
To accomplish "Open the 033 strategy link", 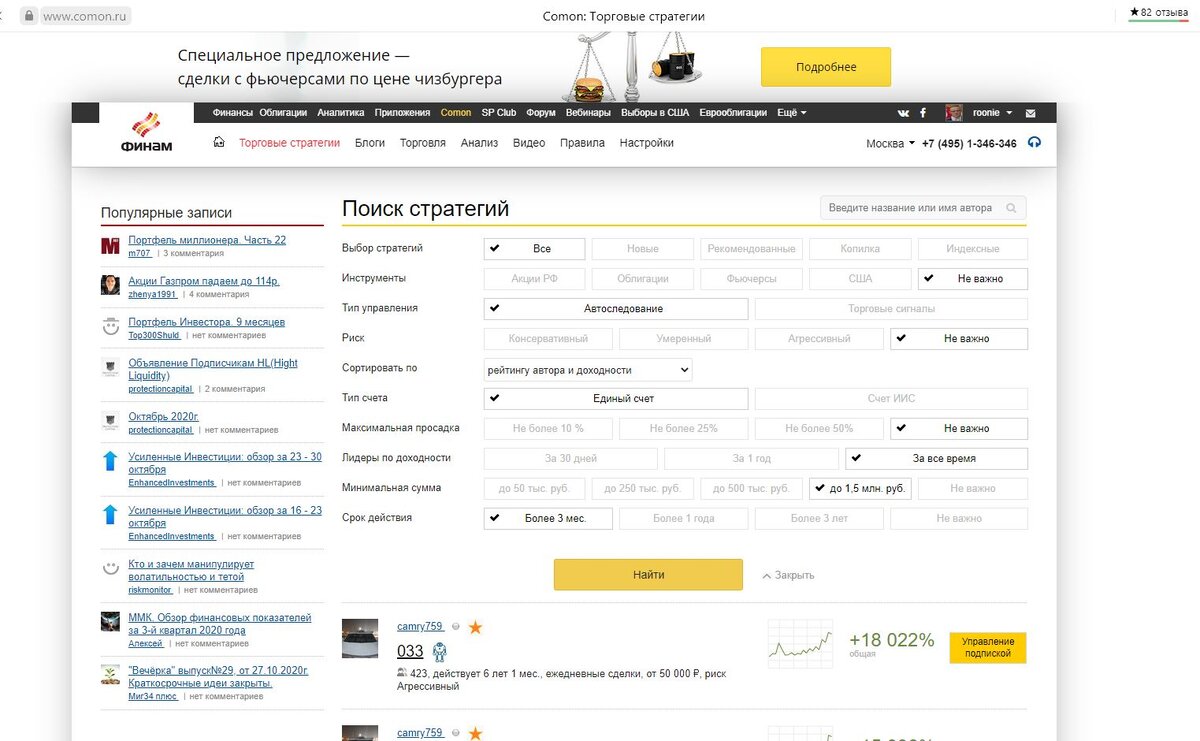I will [410, 652].
